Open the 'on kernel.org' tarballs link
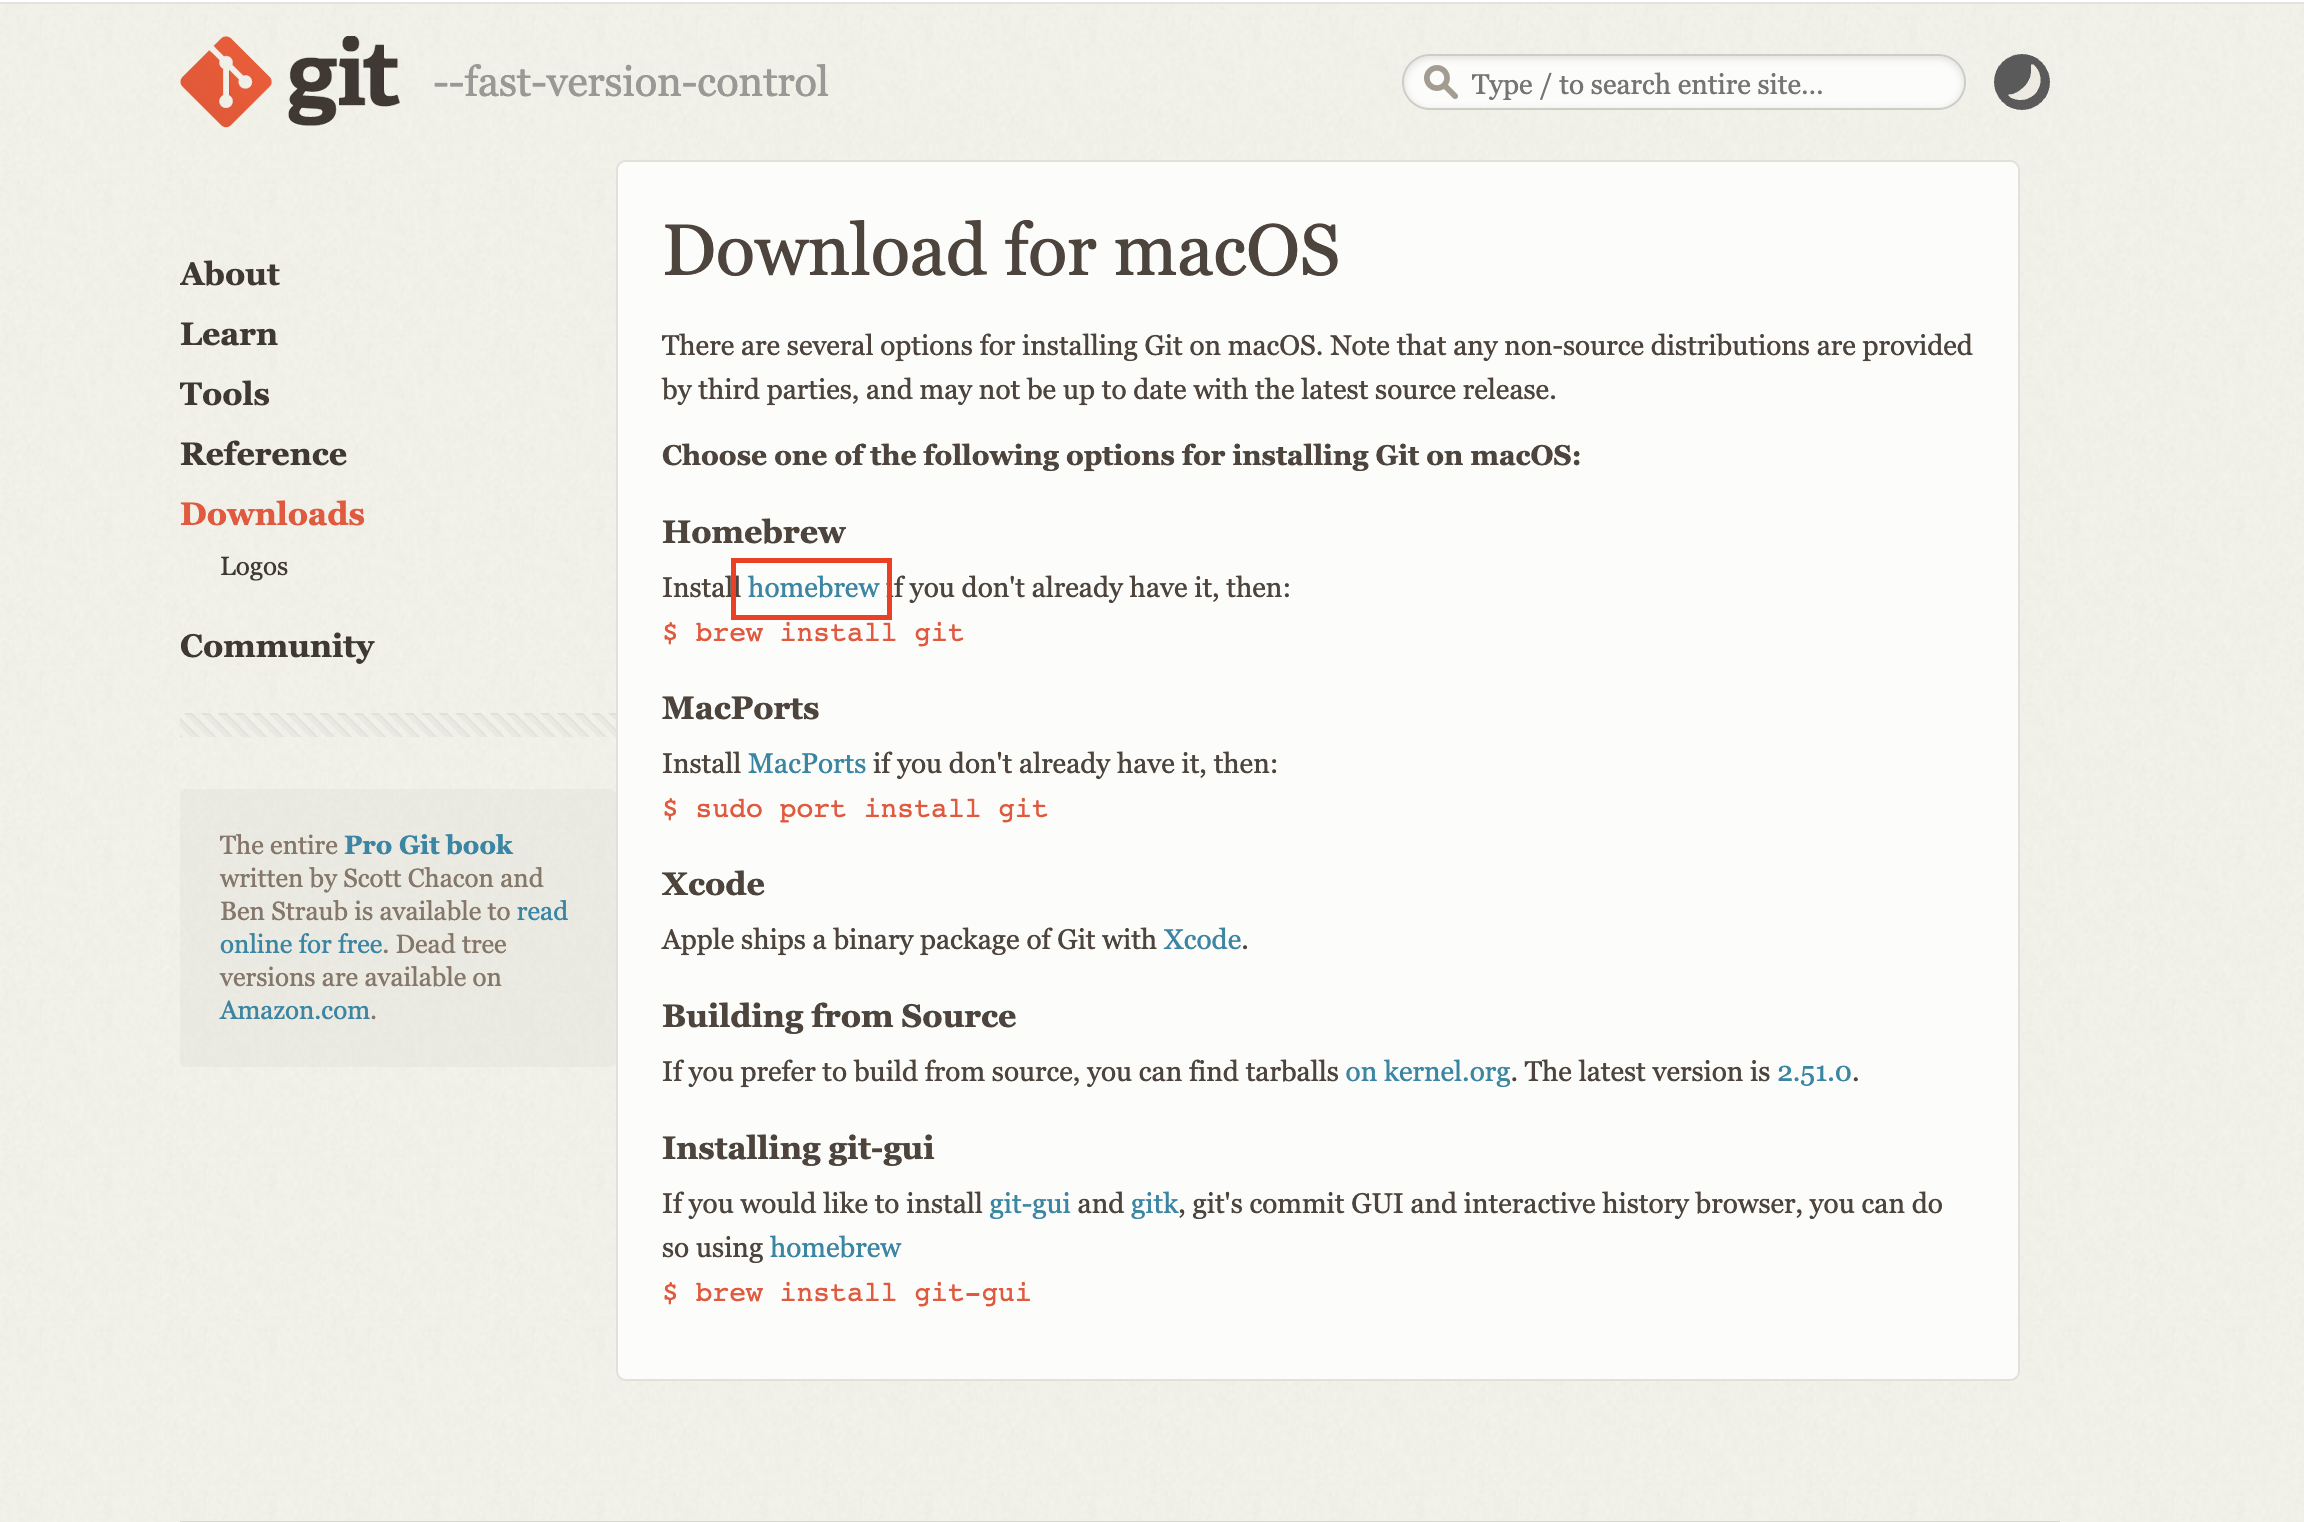2304x1522 pixels. [1427, 1072]
